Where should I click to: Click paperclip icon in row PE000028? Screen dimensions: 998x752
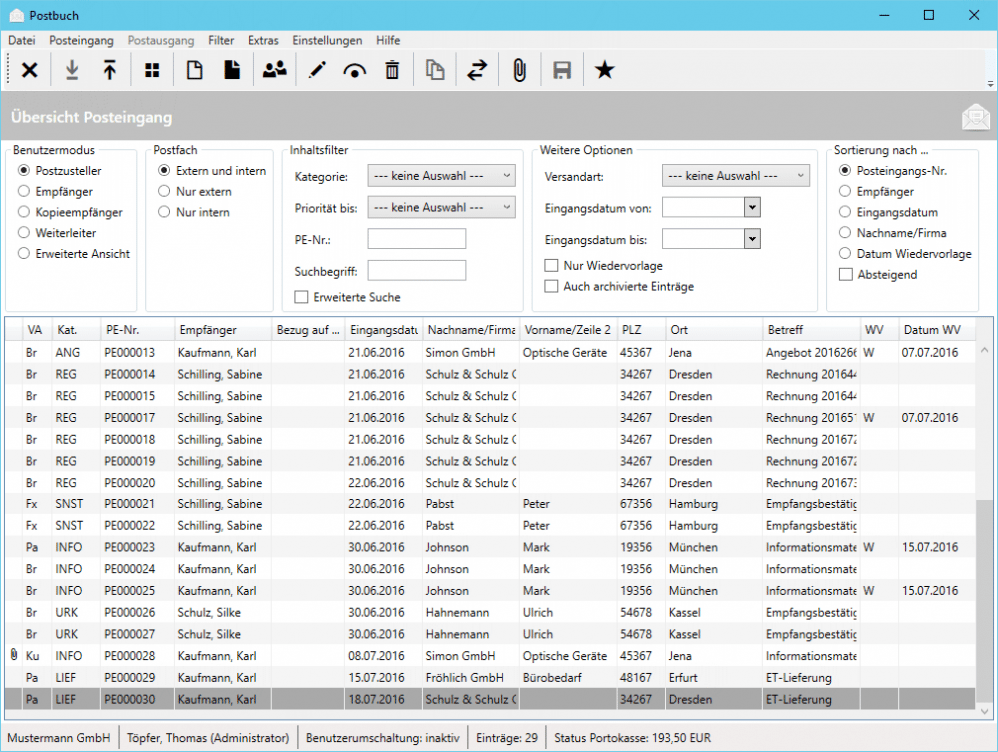tap(14, 655)
